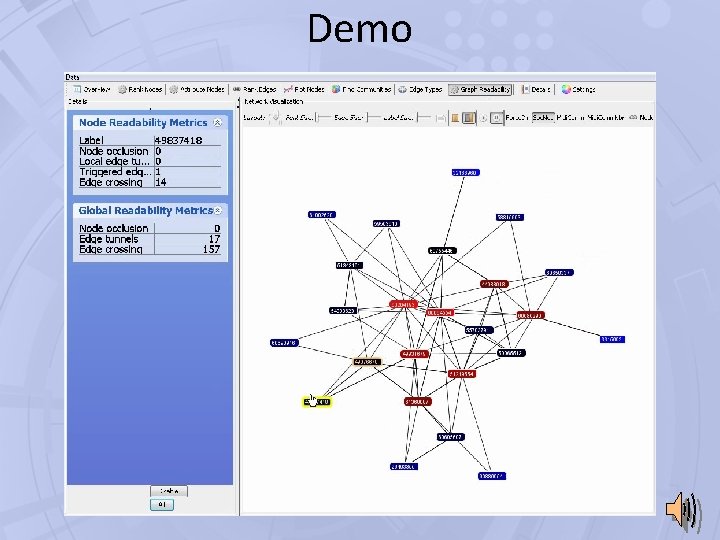The height and width of the screenshot is (540, 720).
Task: Switch to the Edge Types tab
Action: click(420, 90)
